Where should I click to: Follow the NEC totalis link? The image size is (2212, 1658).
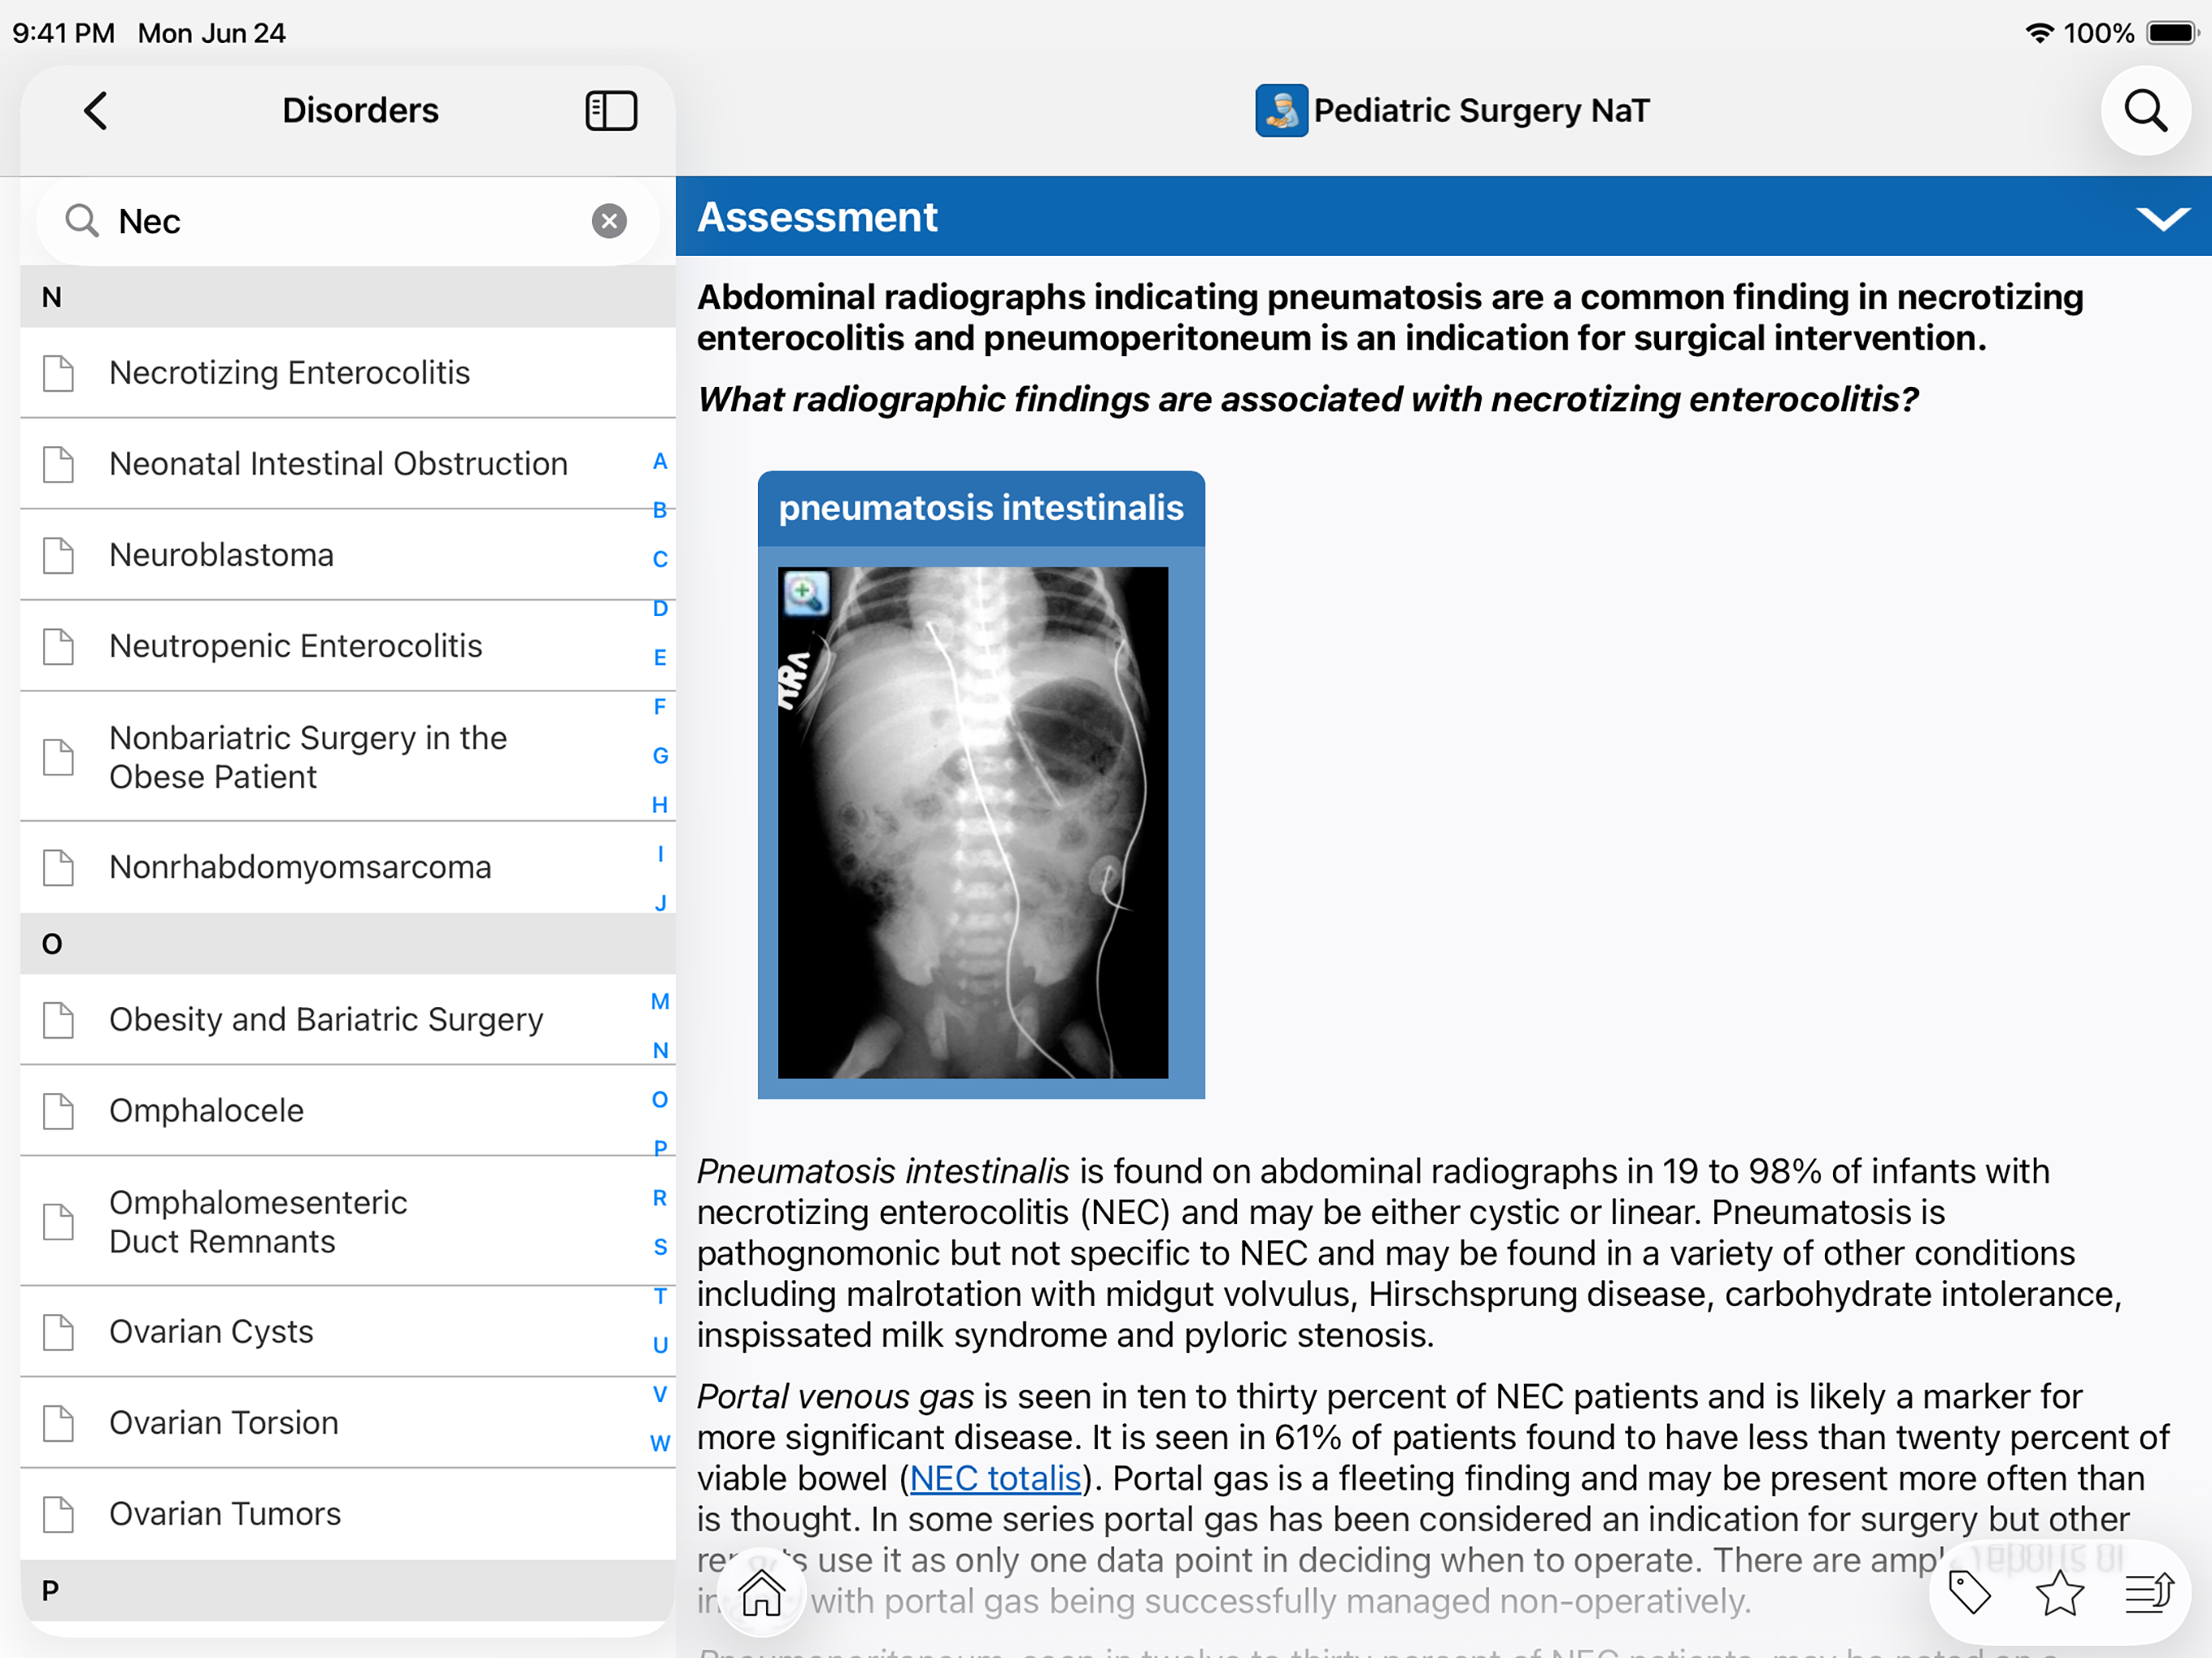pos(995,1478)
